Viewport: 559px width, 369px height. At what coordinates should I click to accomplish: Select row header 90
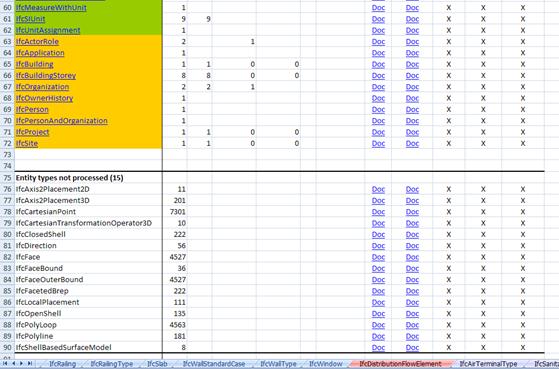click(x=7, y=347)
